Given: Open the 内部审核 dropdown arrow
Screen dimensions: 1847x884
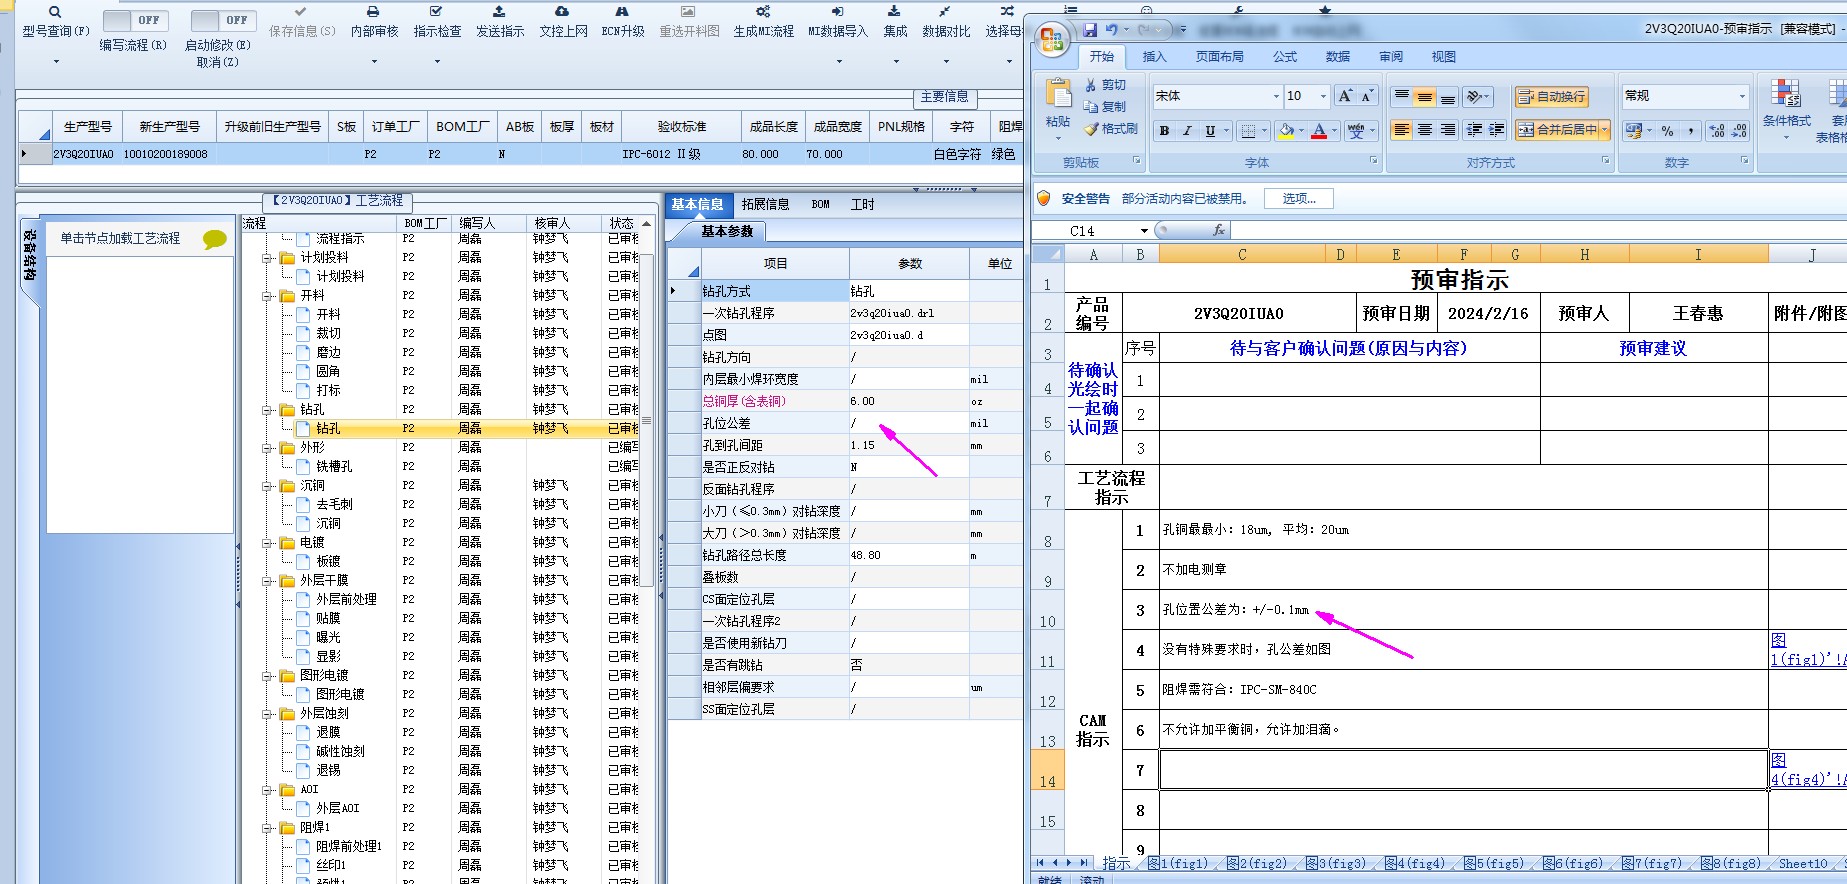Looking at the screenshot, I should pos(374,61).
